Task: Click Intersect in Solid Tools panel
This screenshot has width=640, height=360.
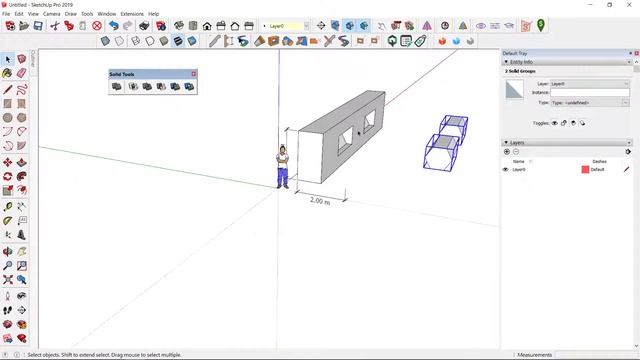Action: point(133,87)
